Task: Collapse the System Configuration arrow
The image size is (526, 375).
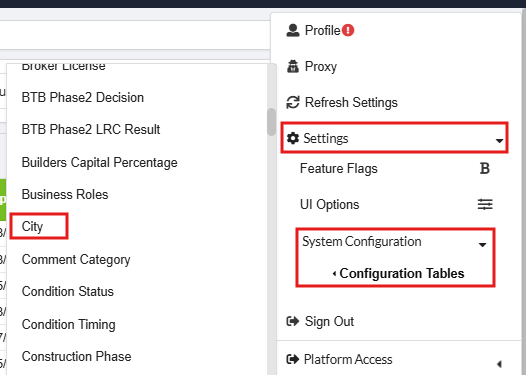Action: tap(482, 245)
